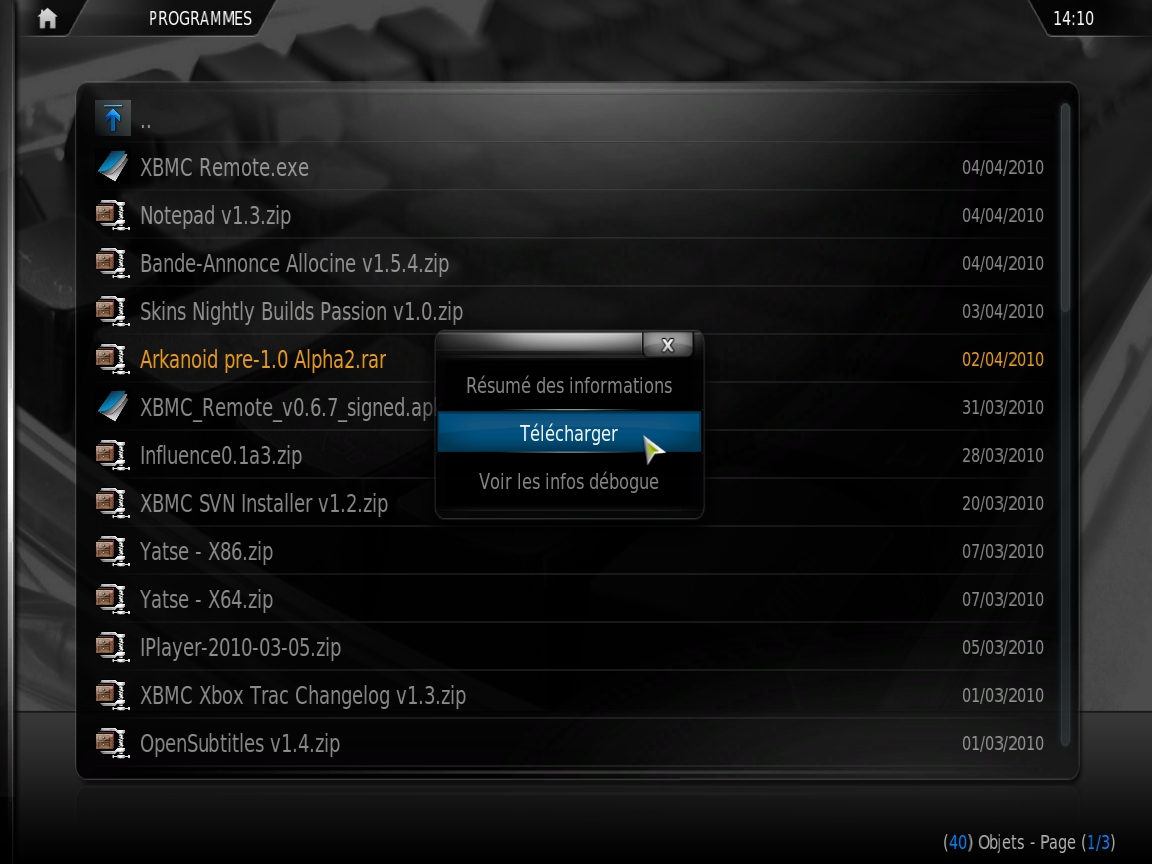This screenshot has width=1152, height=864.
Task: Select Bande-Annonce Allocine v1.5.4.zip filename
Action: click(294, 264)
